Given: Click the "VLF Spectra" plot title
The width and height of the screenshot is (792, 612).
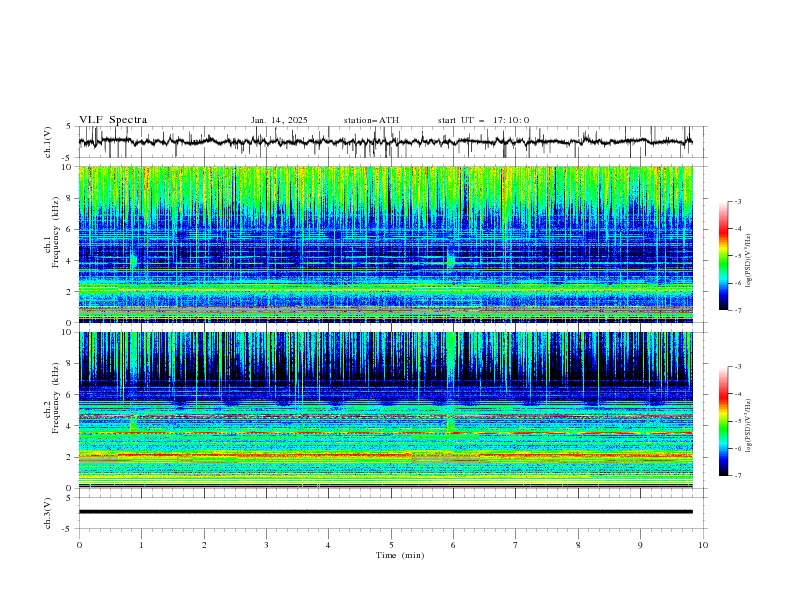Looking at the screenshot, I should [113, 120].
